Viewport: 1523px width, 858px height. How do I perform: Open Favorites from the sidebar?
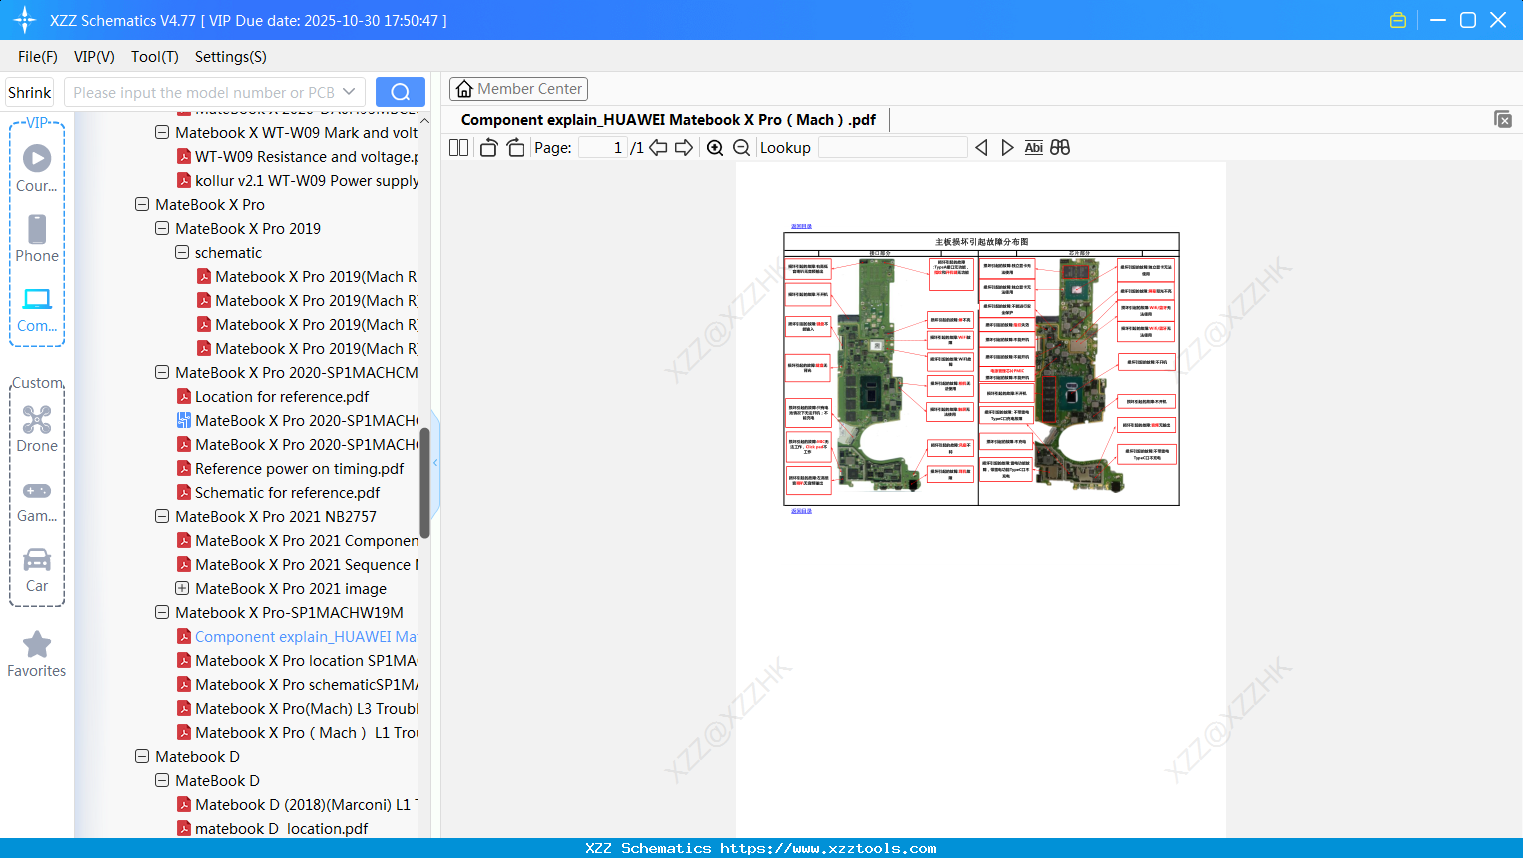pyautogui.click(x=37, y=654)
